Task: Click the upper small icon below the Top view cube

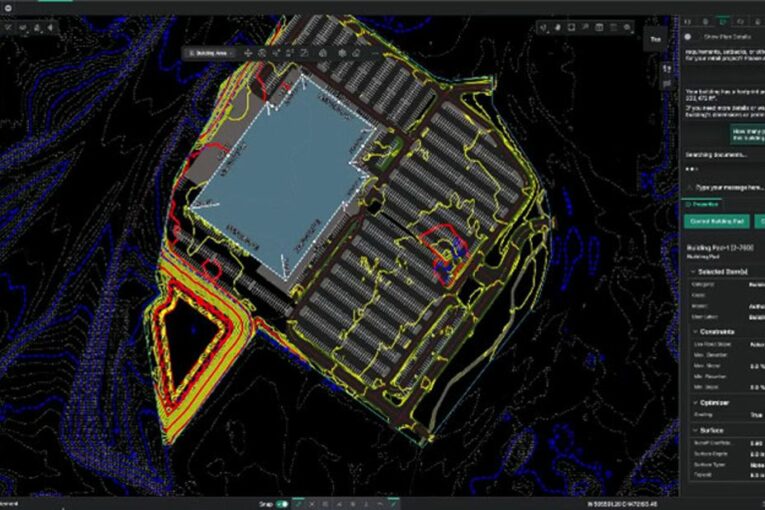Action: coord(666,69)
